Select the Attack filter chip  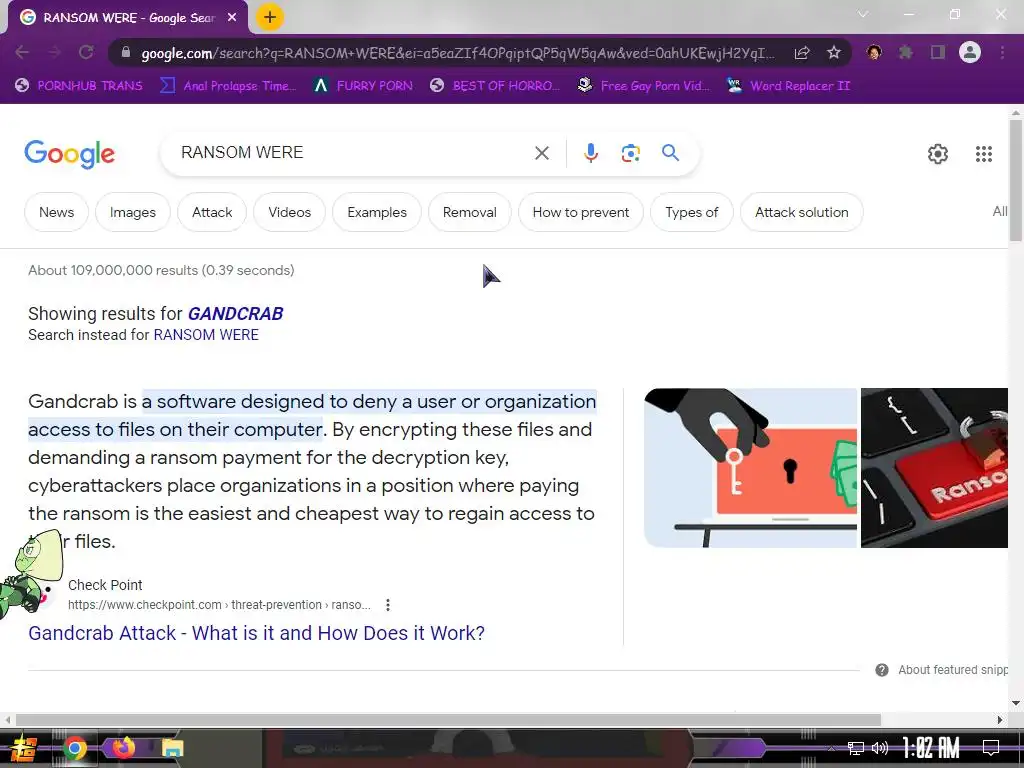(x=212, y=212)
